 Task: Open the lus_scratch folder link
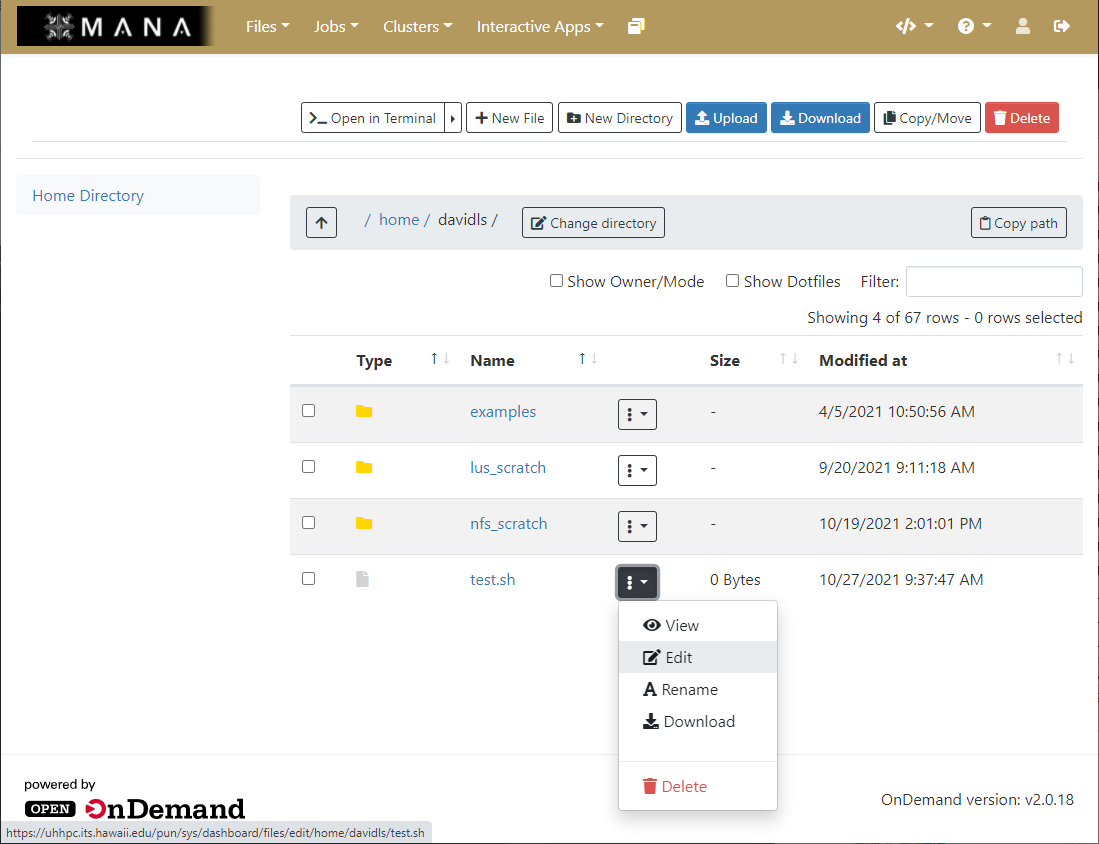coord(507,468)
